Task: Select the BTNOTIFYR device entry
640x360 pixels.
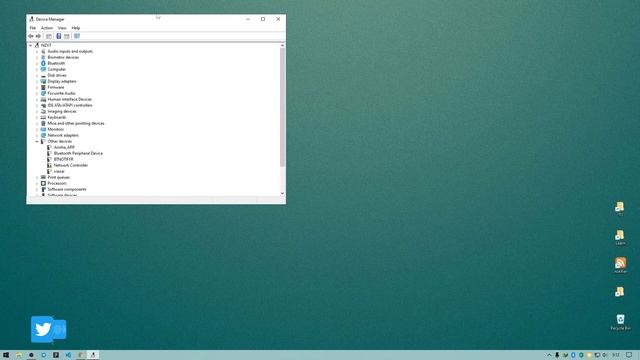Action: (x=64, y=159)
